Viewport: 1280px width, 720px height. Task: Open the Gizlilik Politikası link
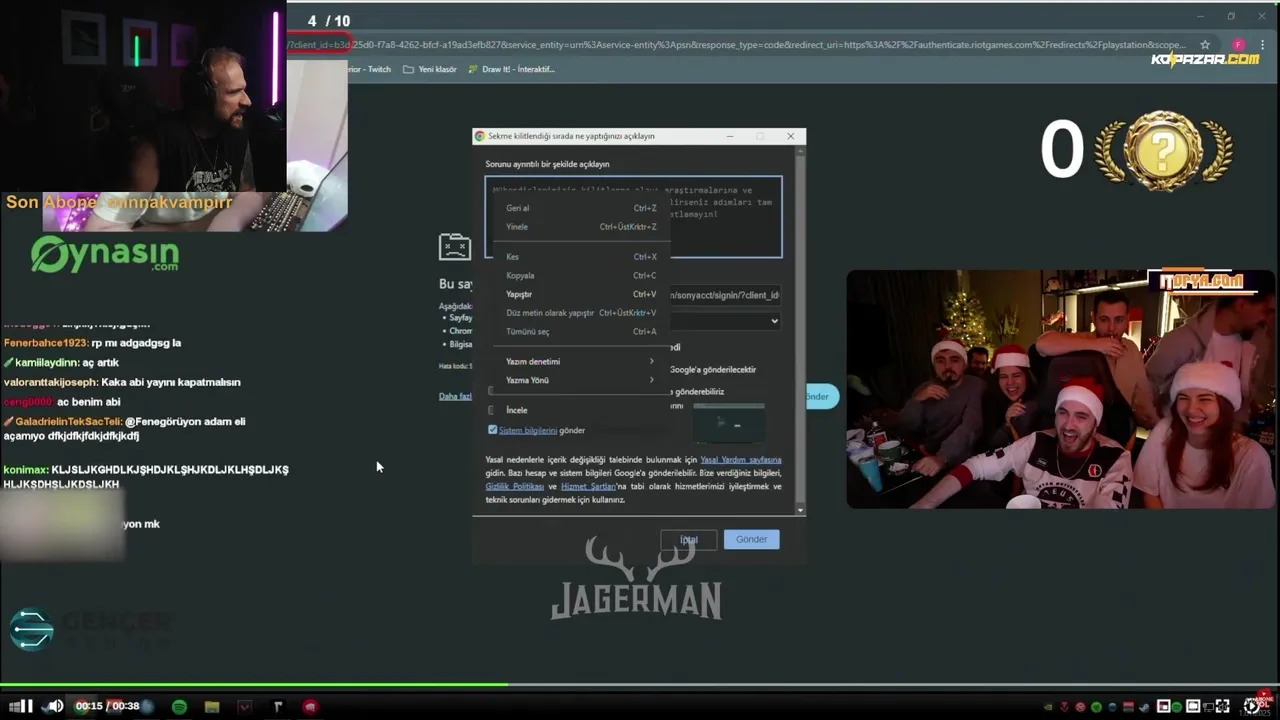[515, 486]
